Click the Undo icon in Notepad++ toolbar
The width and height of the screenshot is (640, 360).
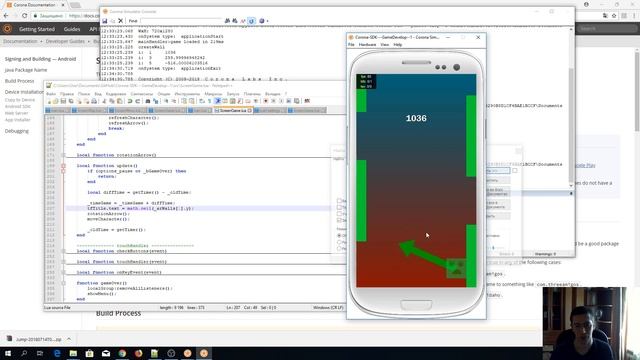point(130,101)
